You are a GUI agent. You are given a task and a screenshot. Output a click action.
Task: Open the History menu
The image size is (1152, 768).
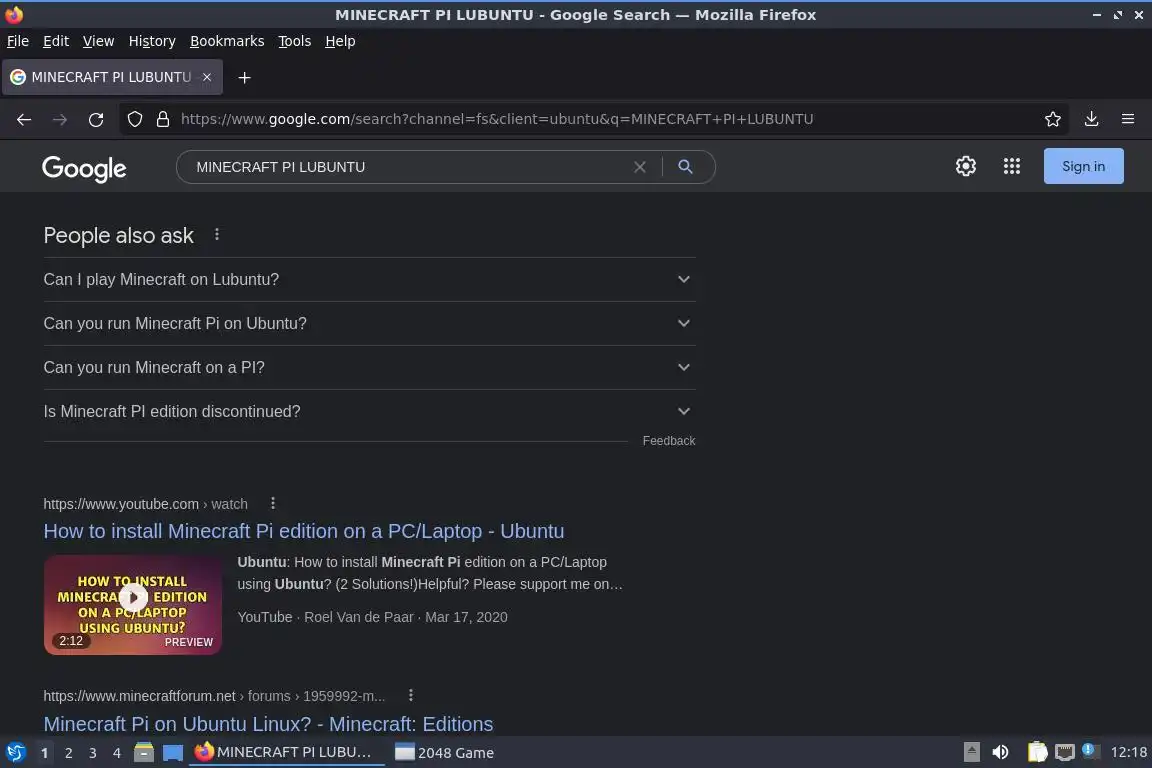152,41
